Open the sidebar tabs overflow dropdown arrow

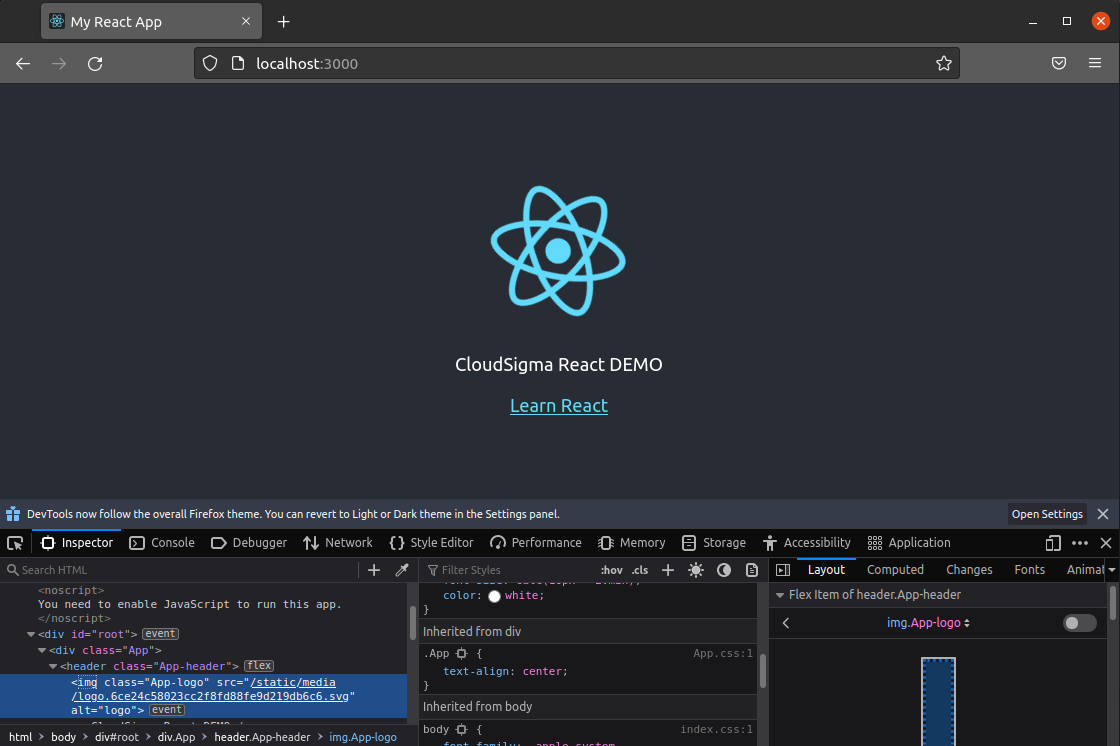coord(1112,570)
